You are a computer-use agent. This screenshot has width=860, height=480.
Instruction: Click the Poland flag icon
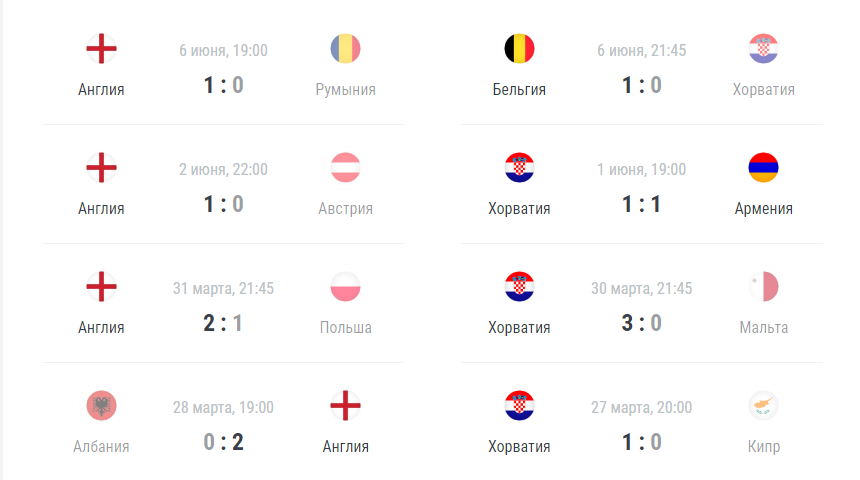pos(346,286)
